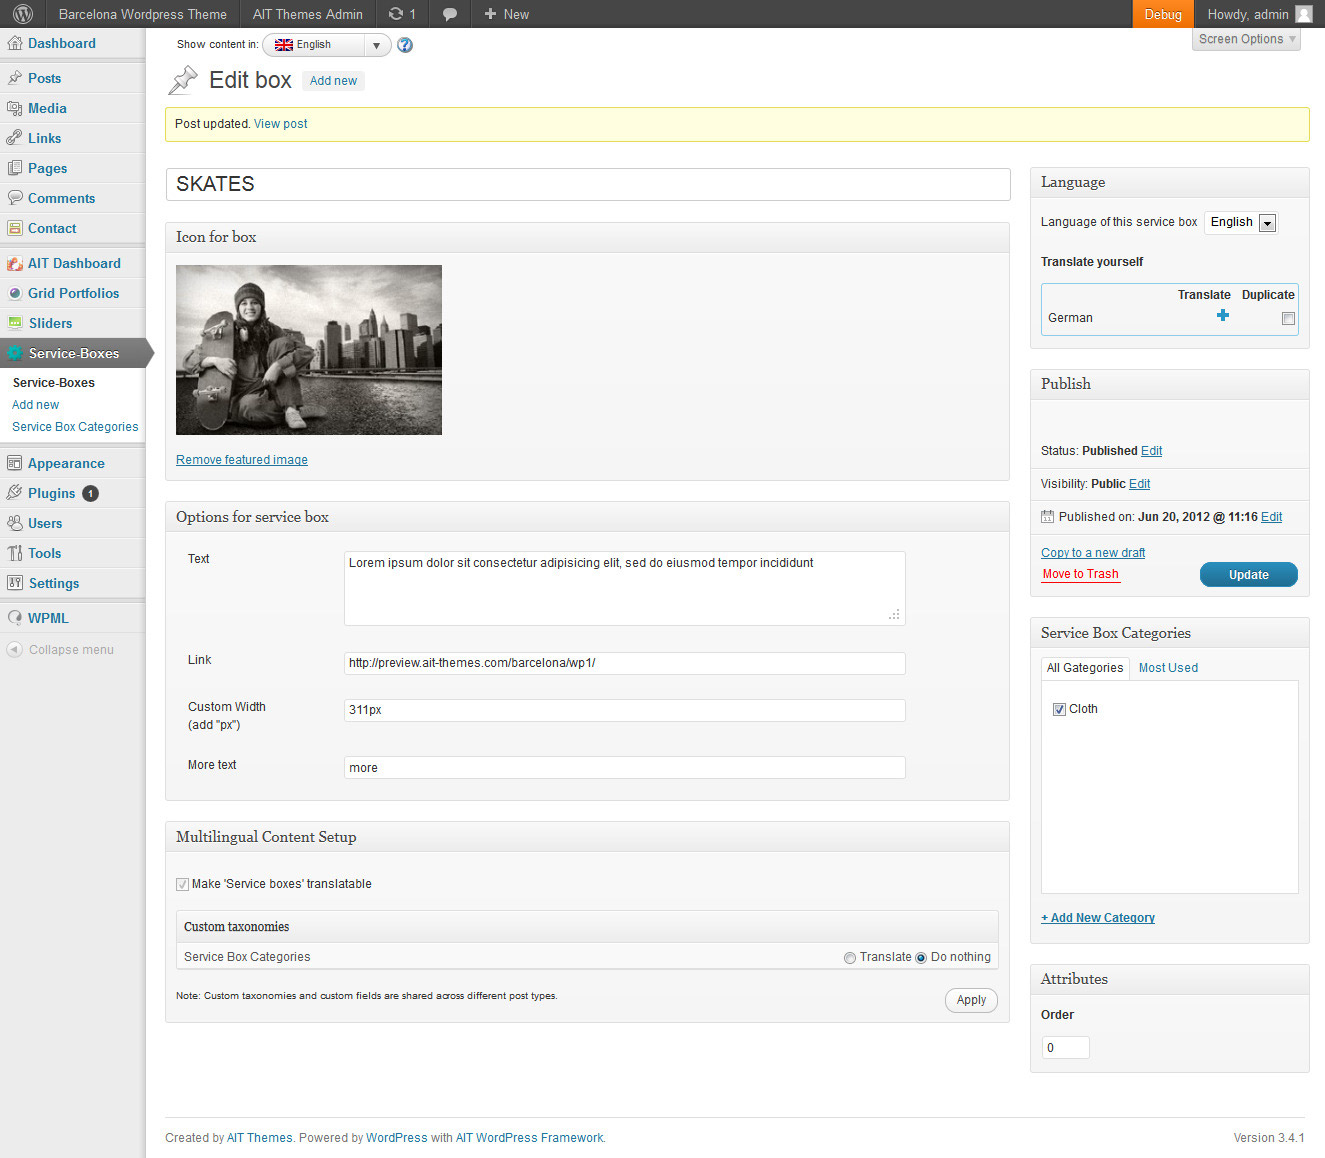Click the skater featured image thumbnail
The image size is (1325, 1158).
[309, 350]
